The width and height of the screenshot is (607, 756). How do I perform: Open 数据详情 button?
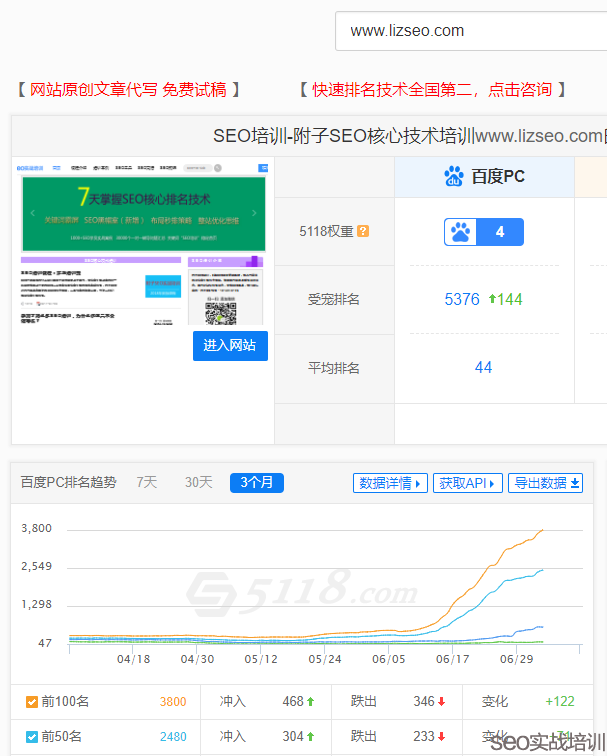390,483
